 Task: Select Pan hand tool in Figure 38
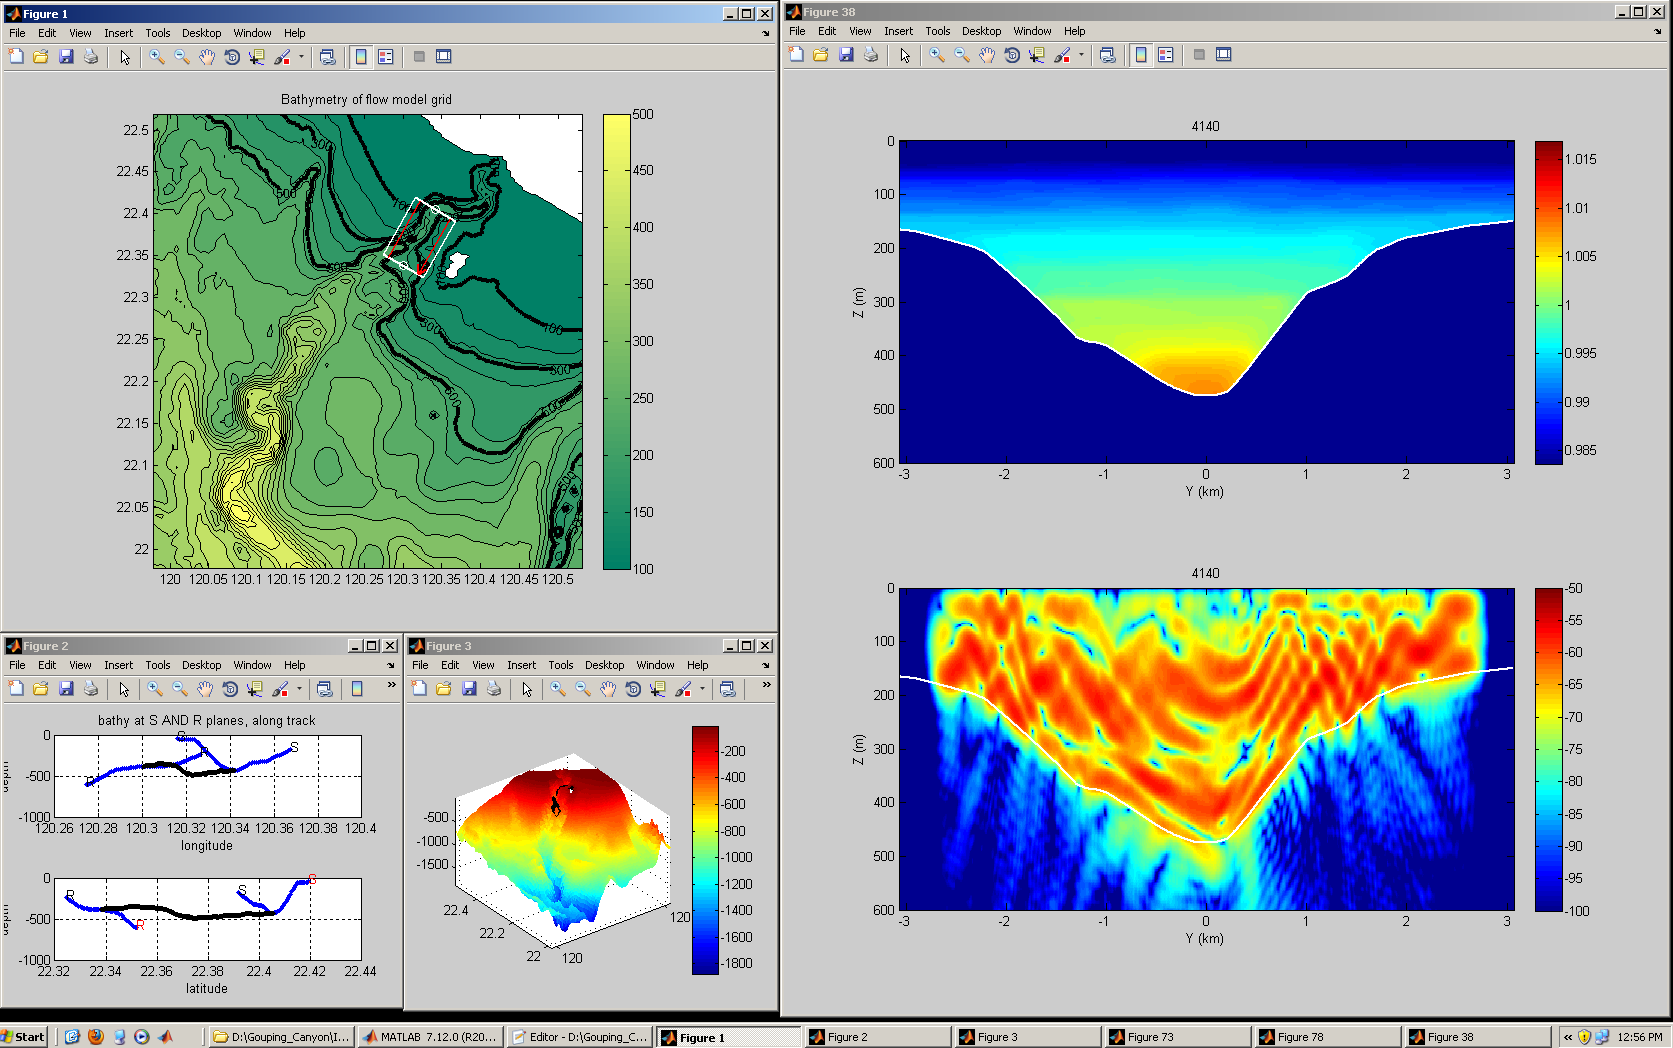coord(987,55)
